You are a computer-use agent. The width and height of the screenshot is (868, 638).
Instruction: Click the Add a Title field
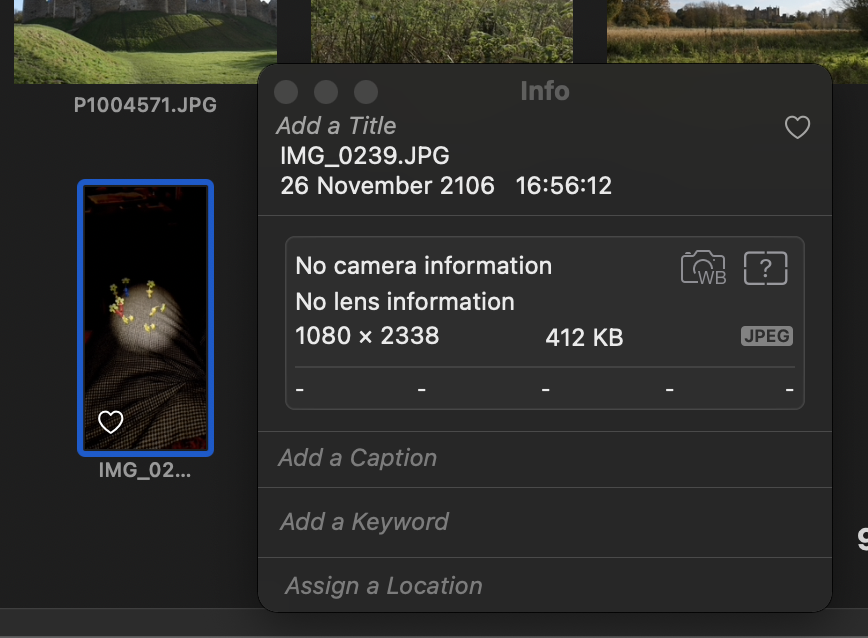[337, 126]
